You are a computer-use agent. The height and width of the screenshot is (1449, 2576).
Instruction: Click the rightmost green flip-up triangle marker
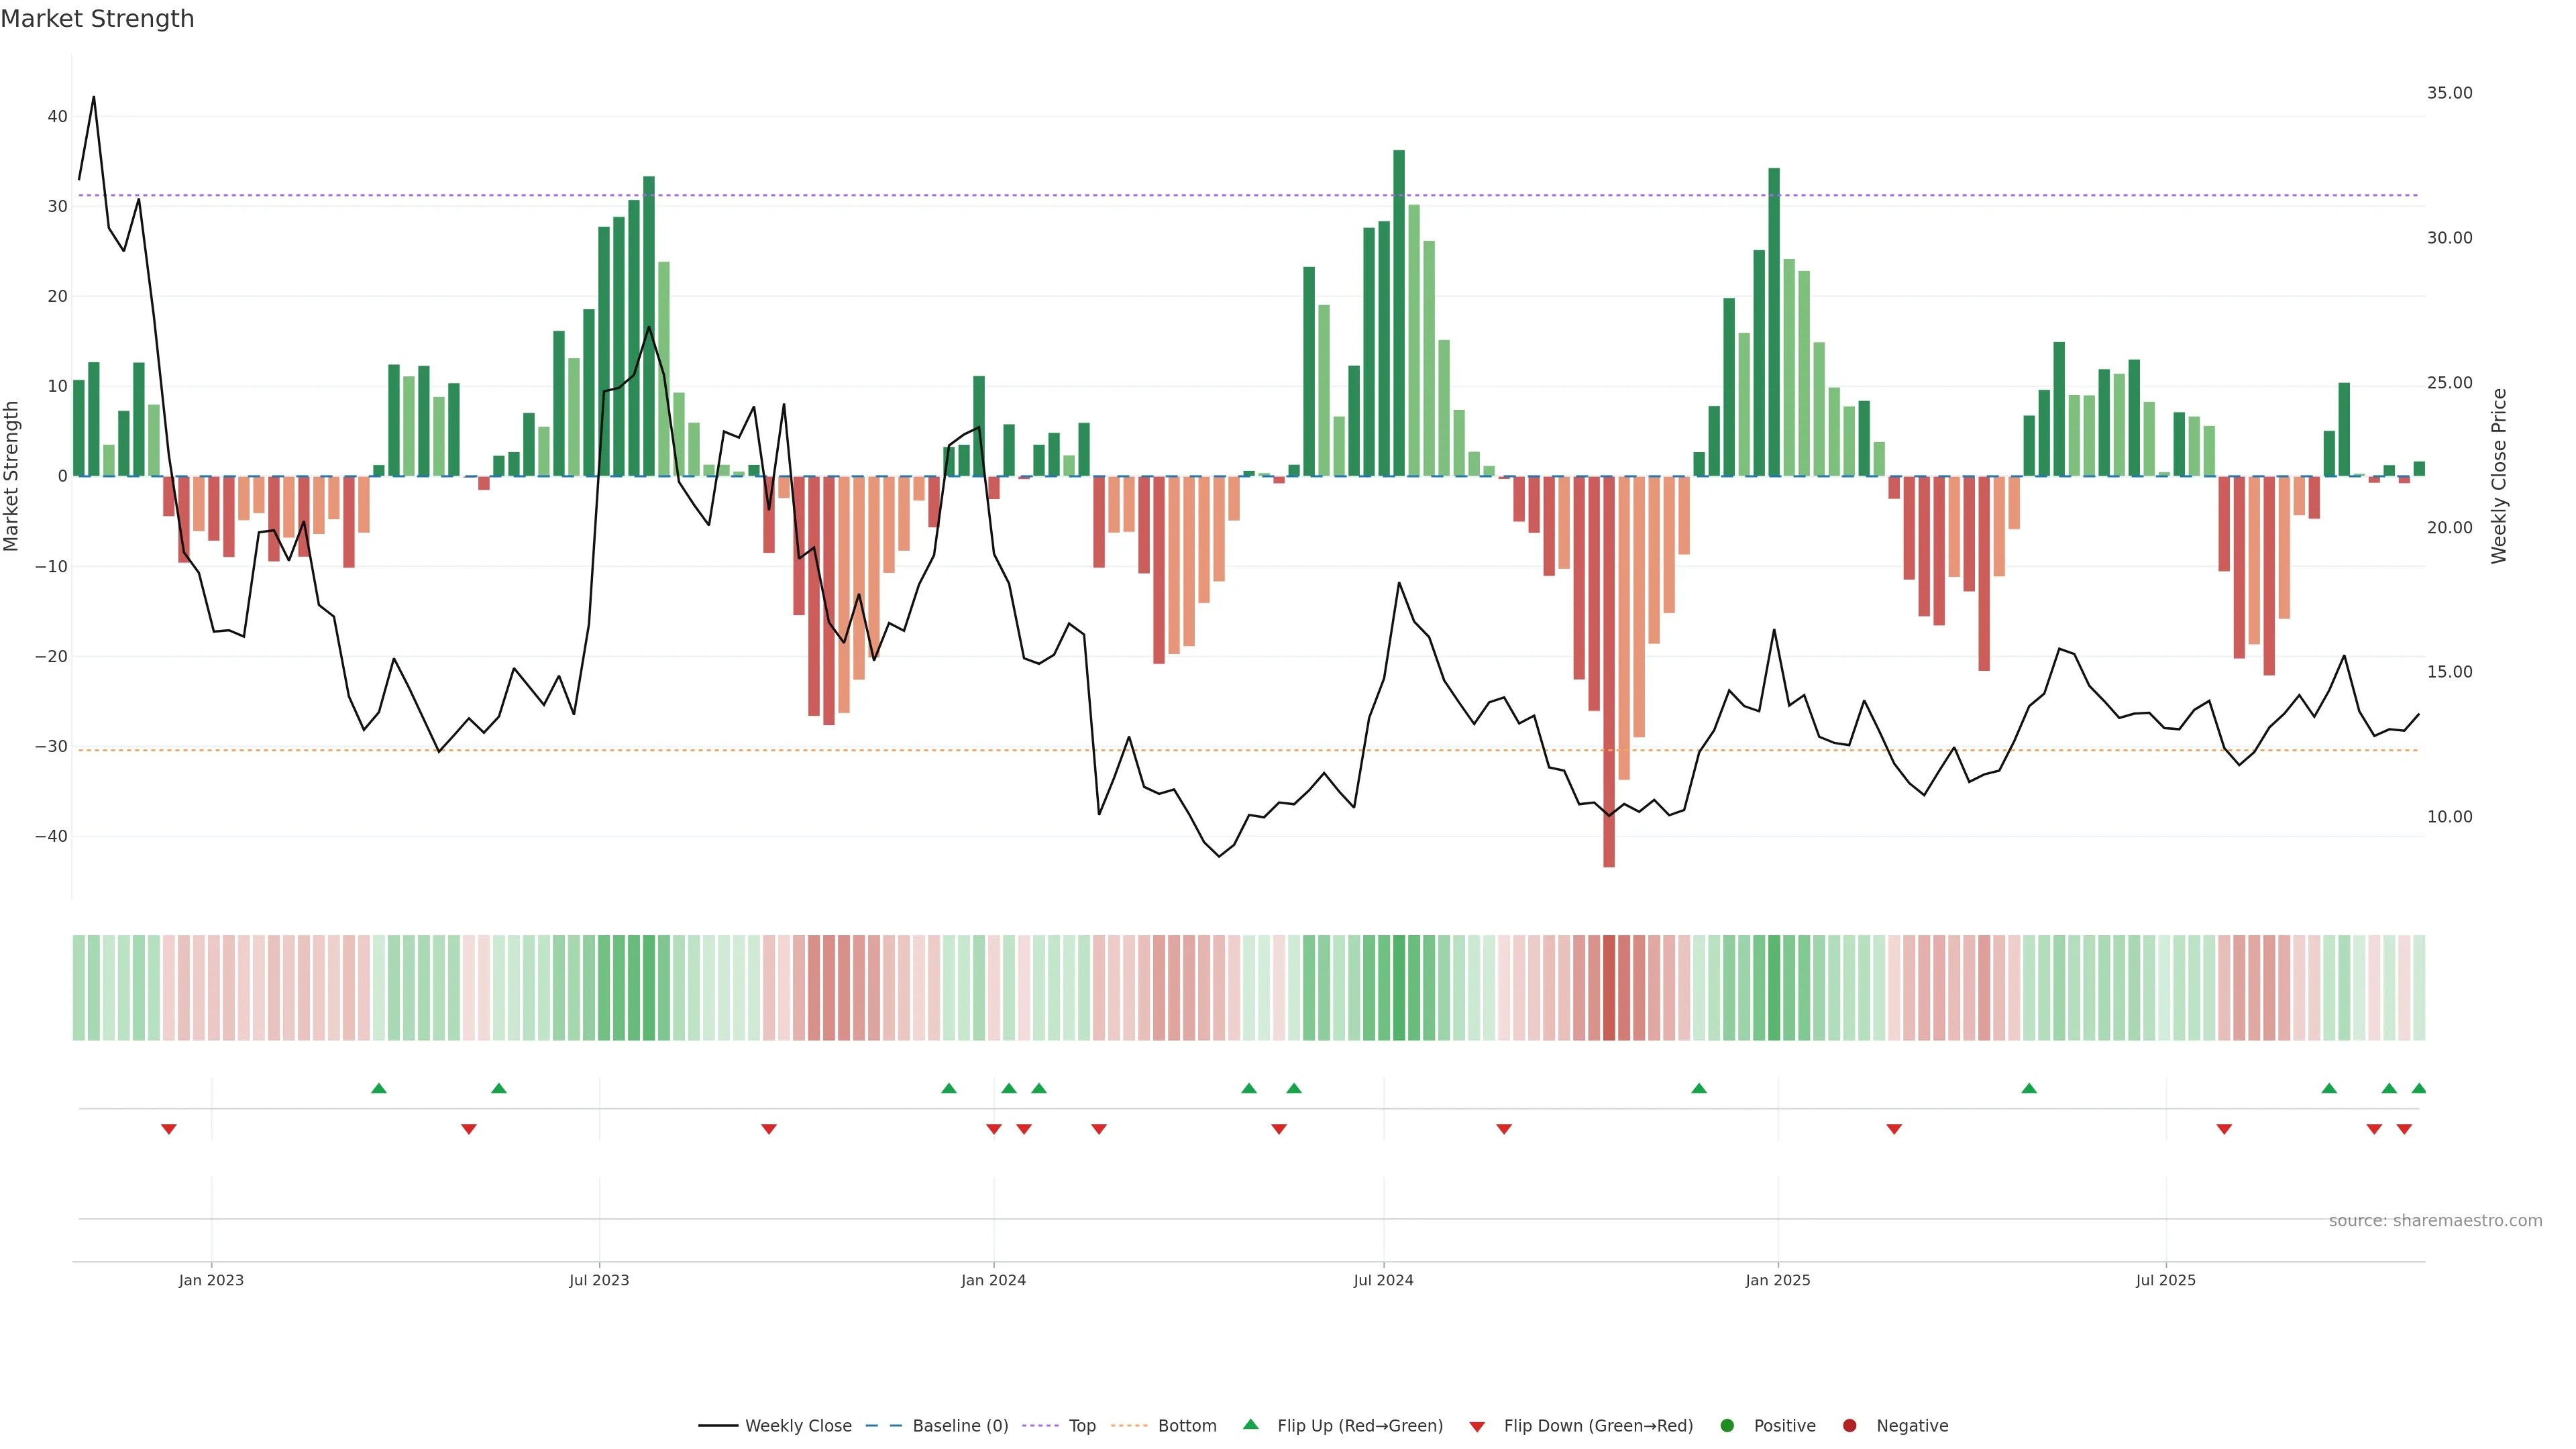point(2418,1088)
